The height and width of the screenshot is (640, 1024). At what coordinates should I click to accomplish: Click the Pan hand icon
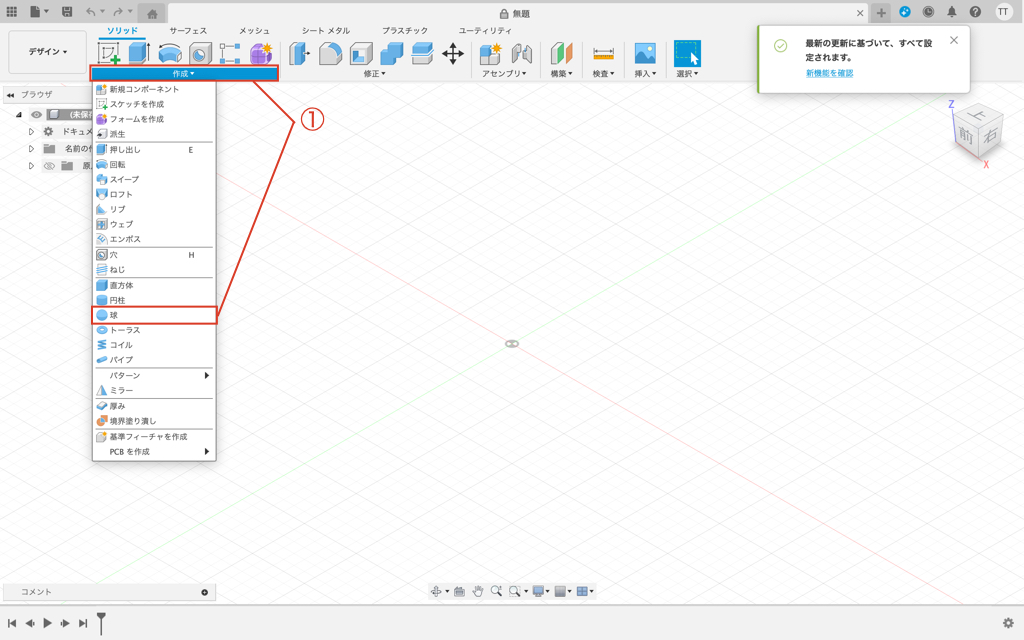click(x=477, y=591)
